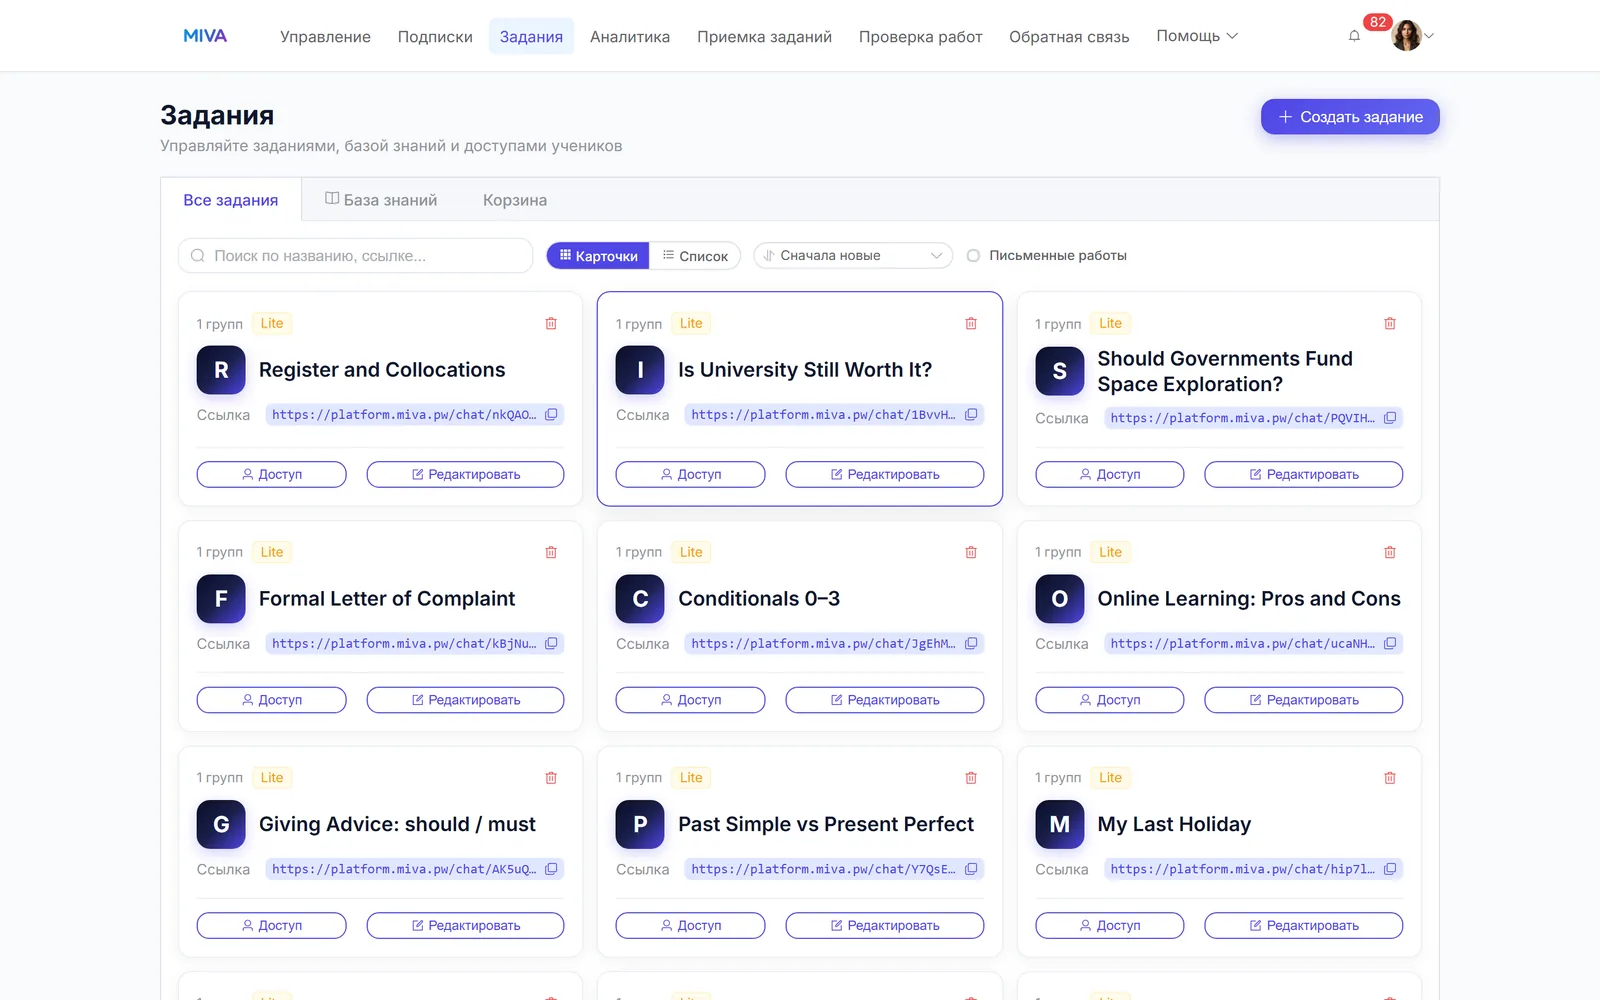The height and width of the screenshot is (1000, 1600).
Task: Open notifications bell
Action: (1354, 36)
